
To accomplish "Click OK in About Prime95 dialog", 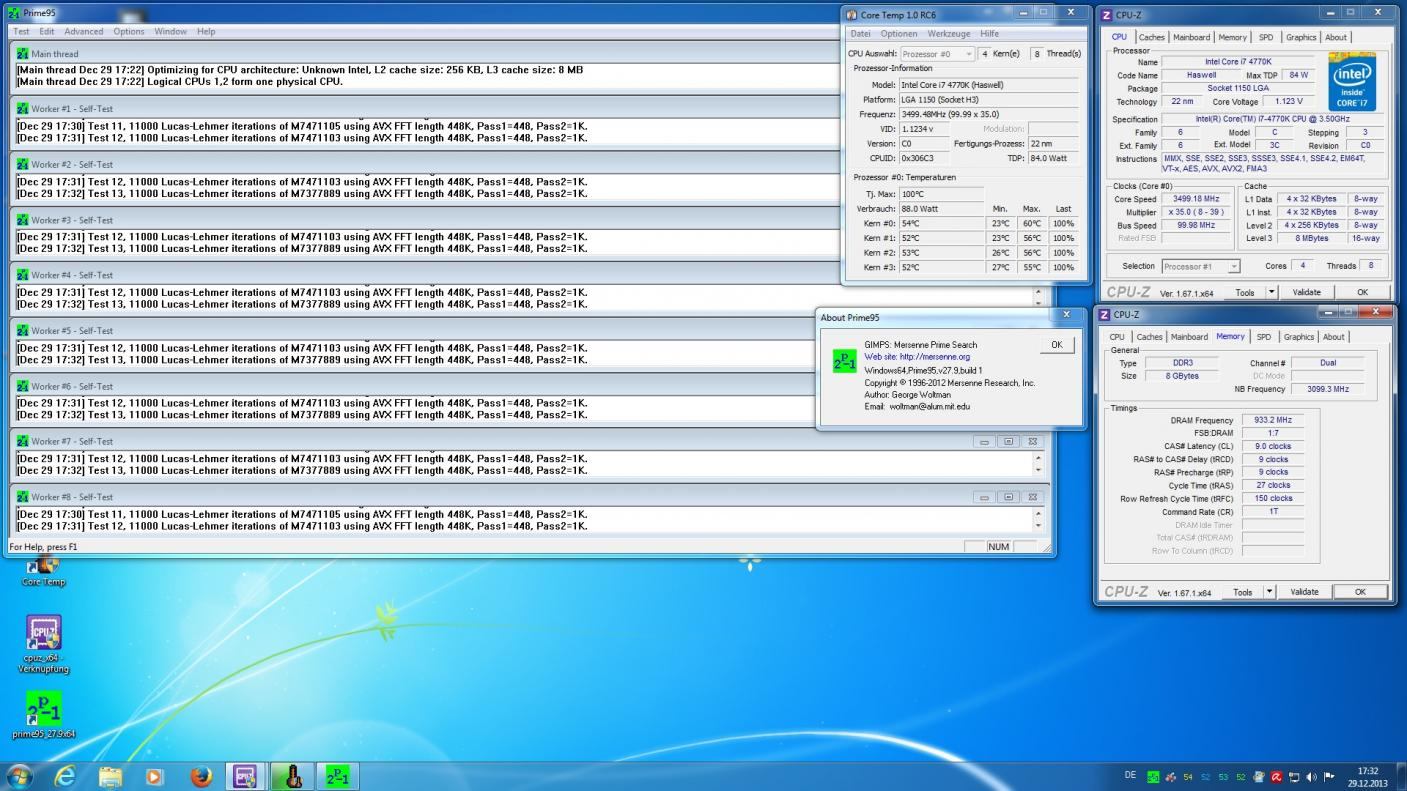I will [1057, 344].
